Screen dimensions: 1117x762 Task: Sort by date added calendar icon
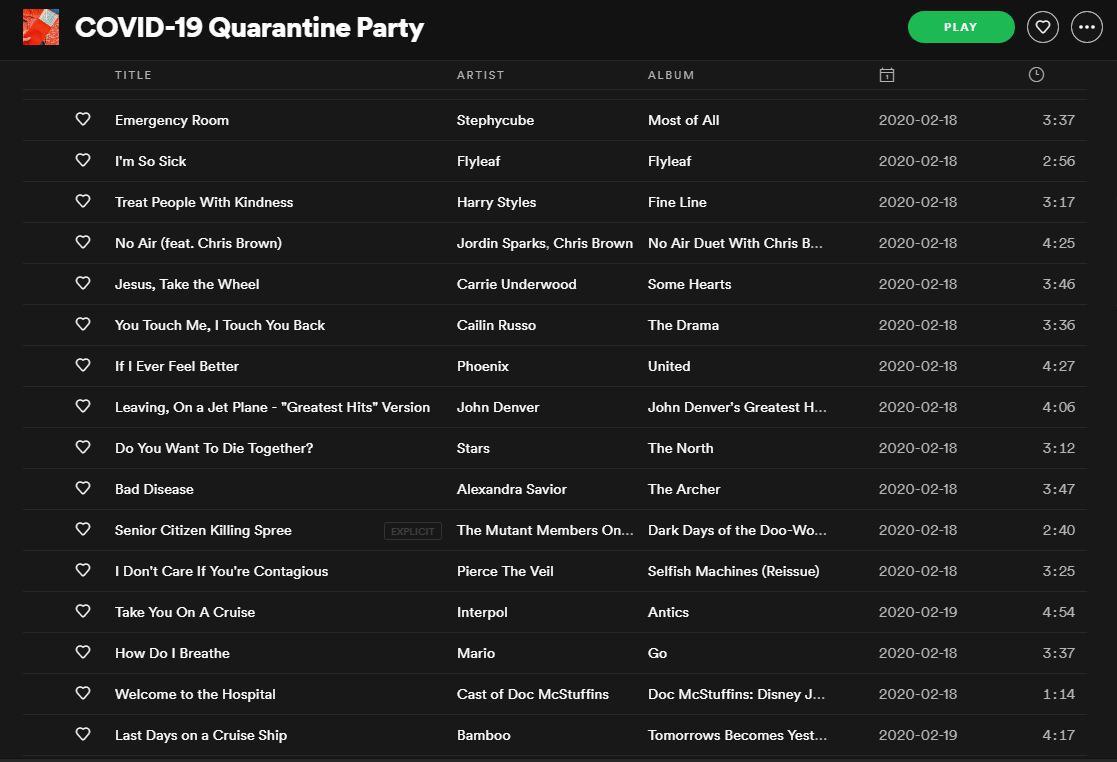click(x=886, y=75)
